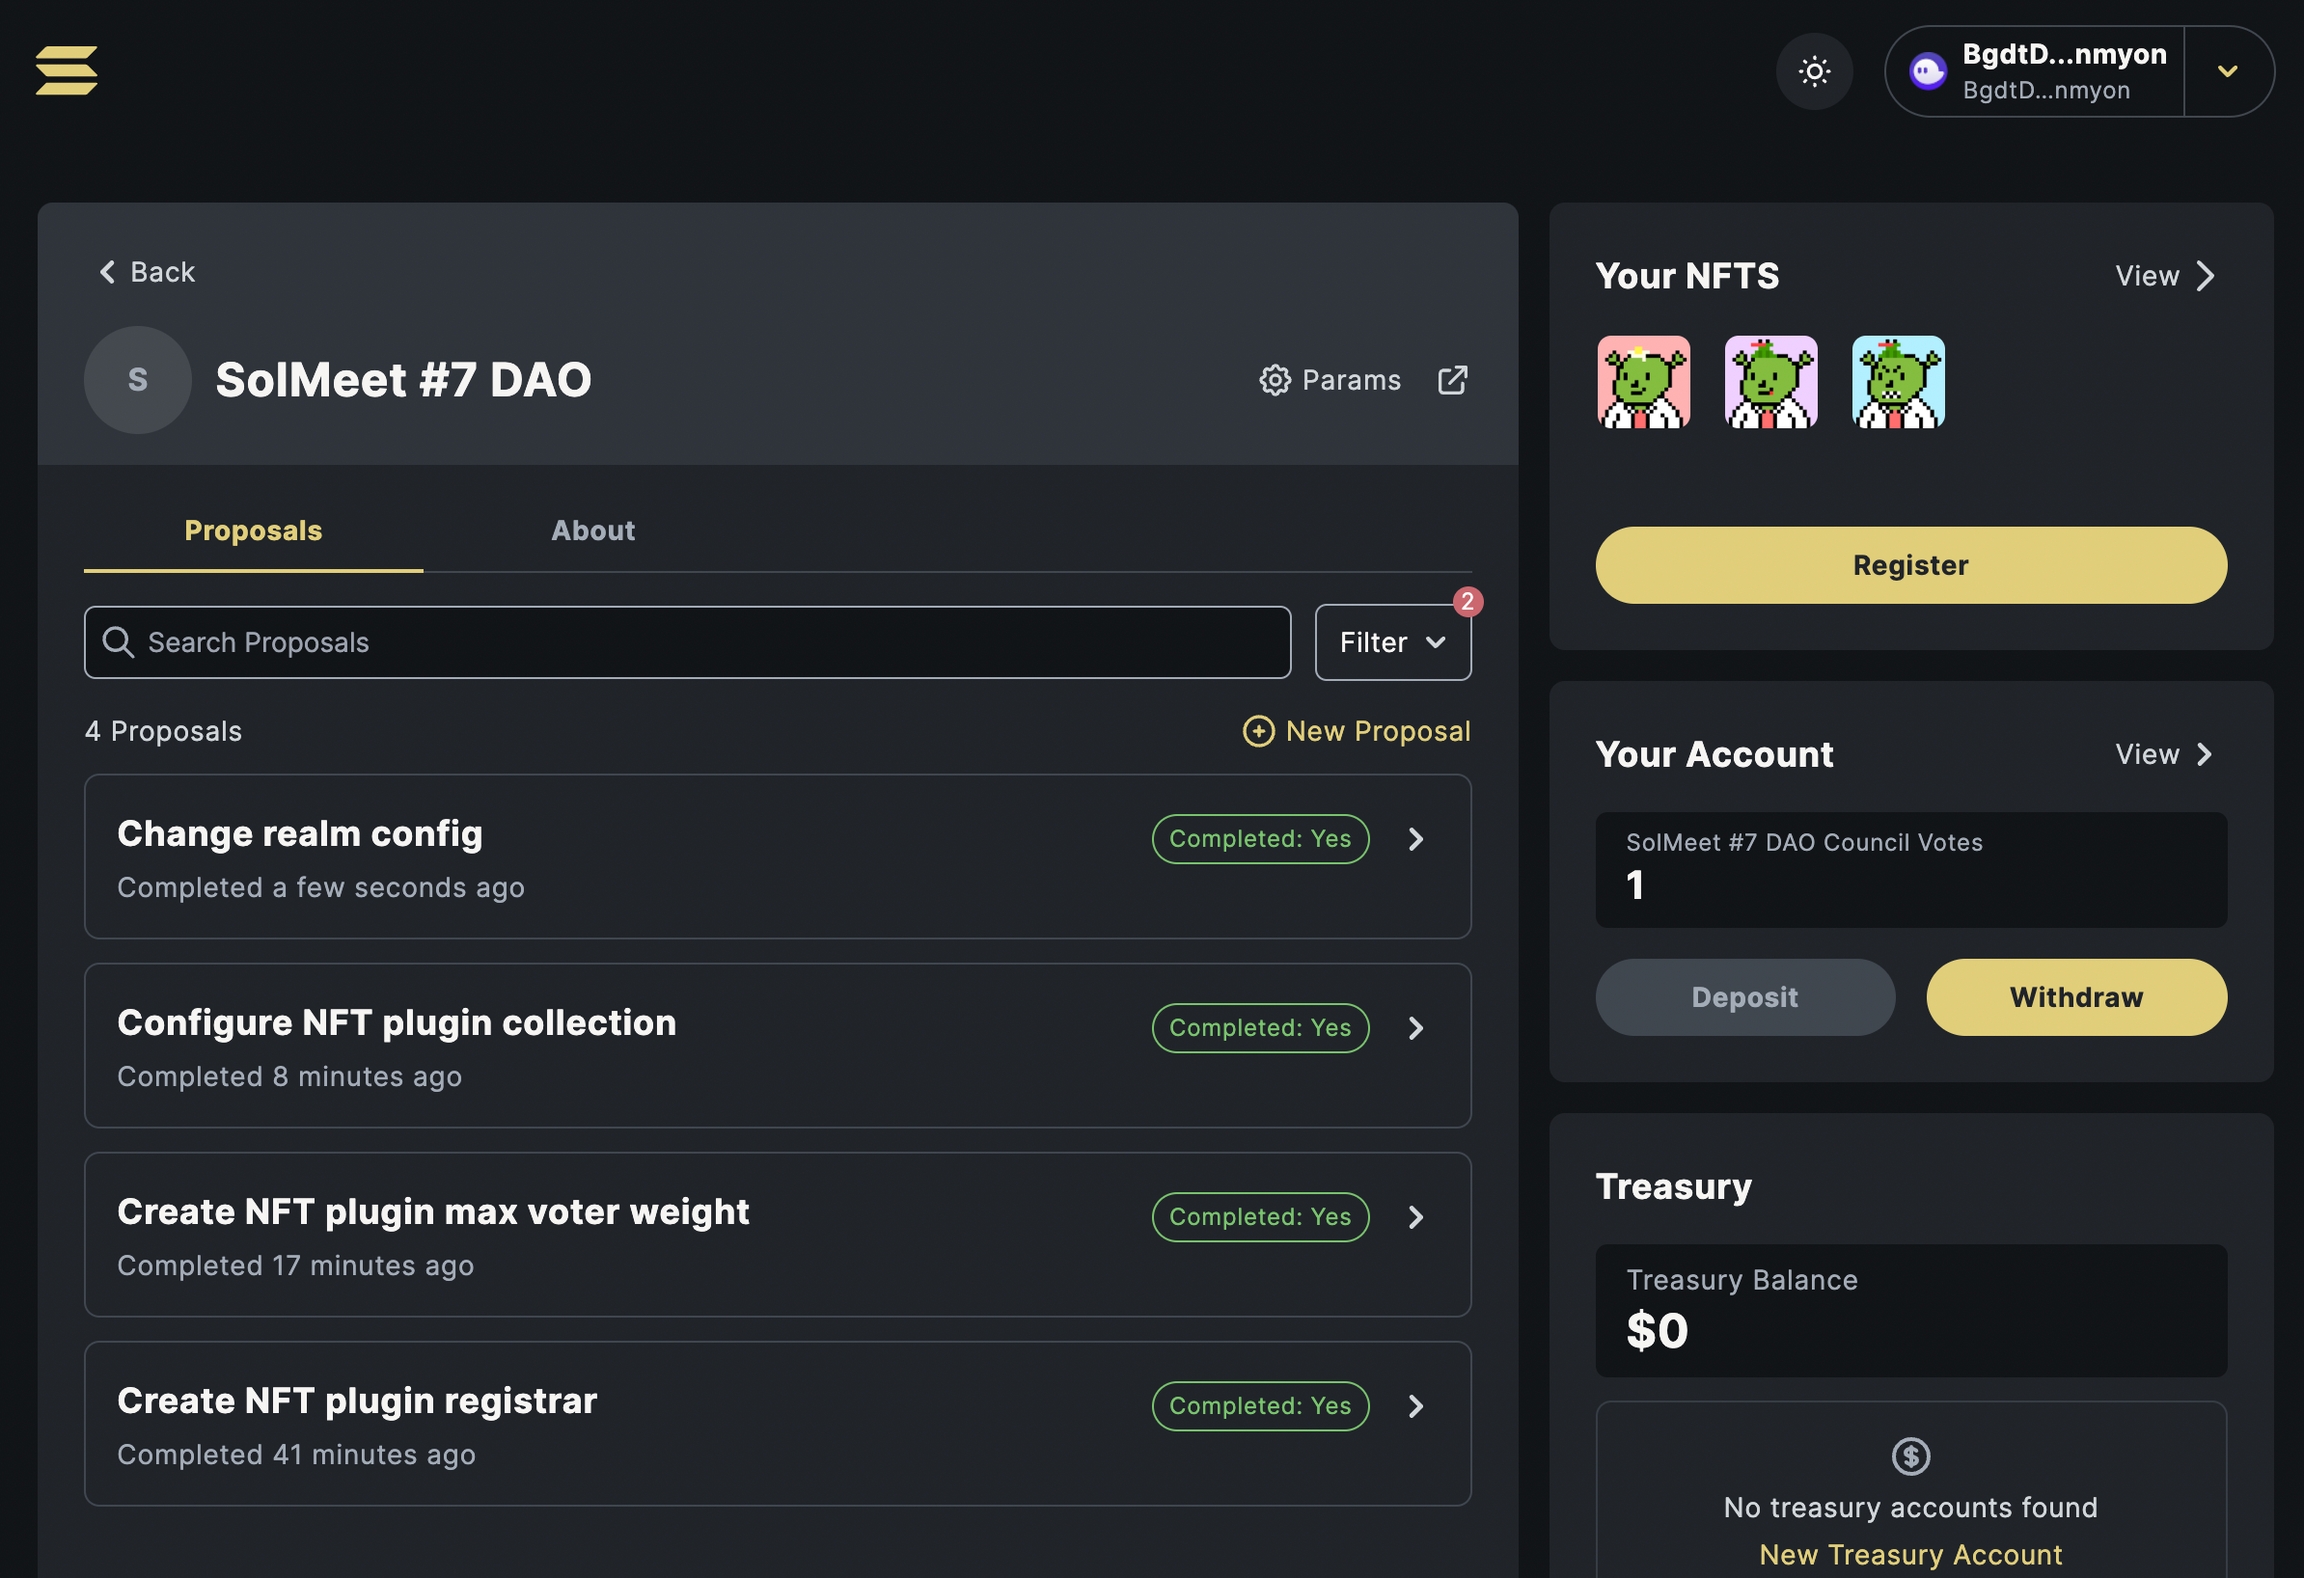This screenshot has height=1578, width=2304.
Task: Switch to the About tab
Action: click(x=592, y=530)
